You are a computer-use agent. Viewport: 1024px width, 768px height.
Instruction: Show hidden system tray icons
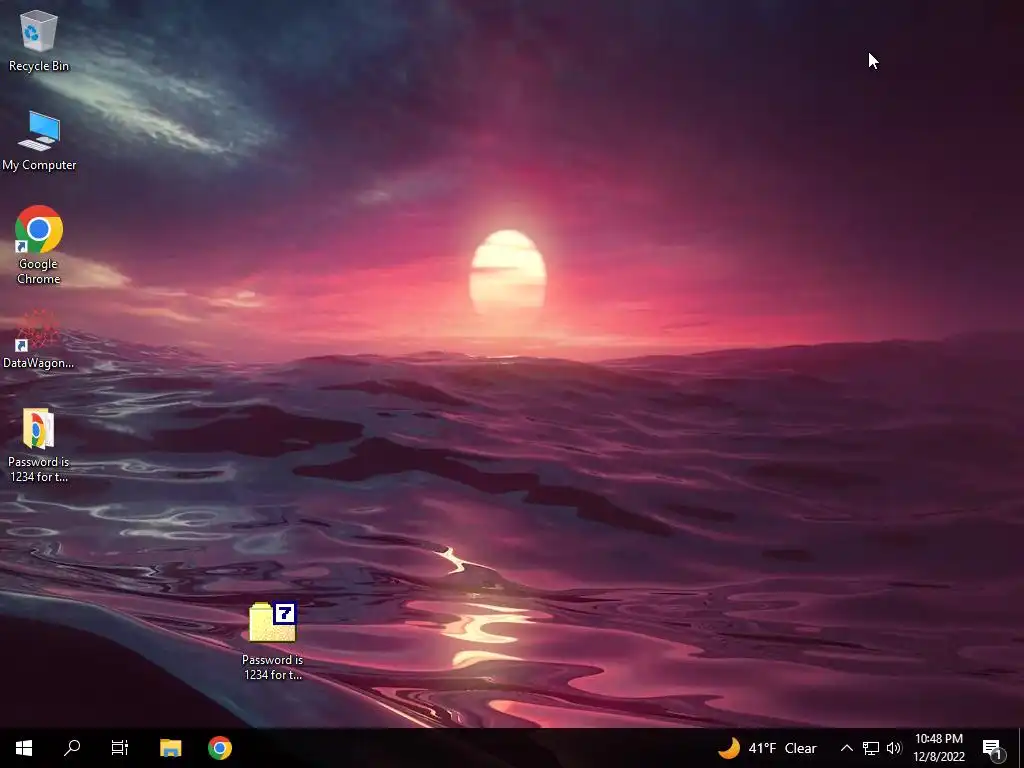tap(846, 748)
